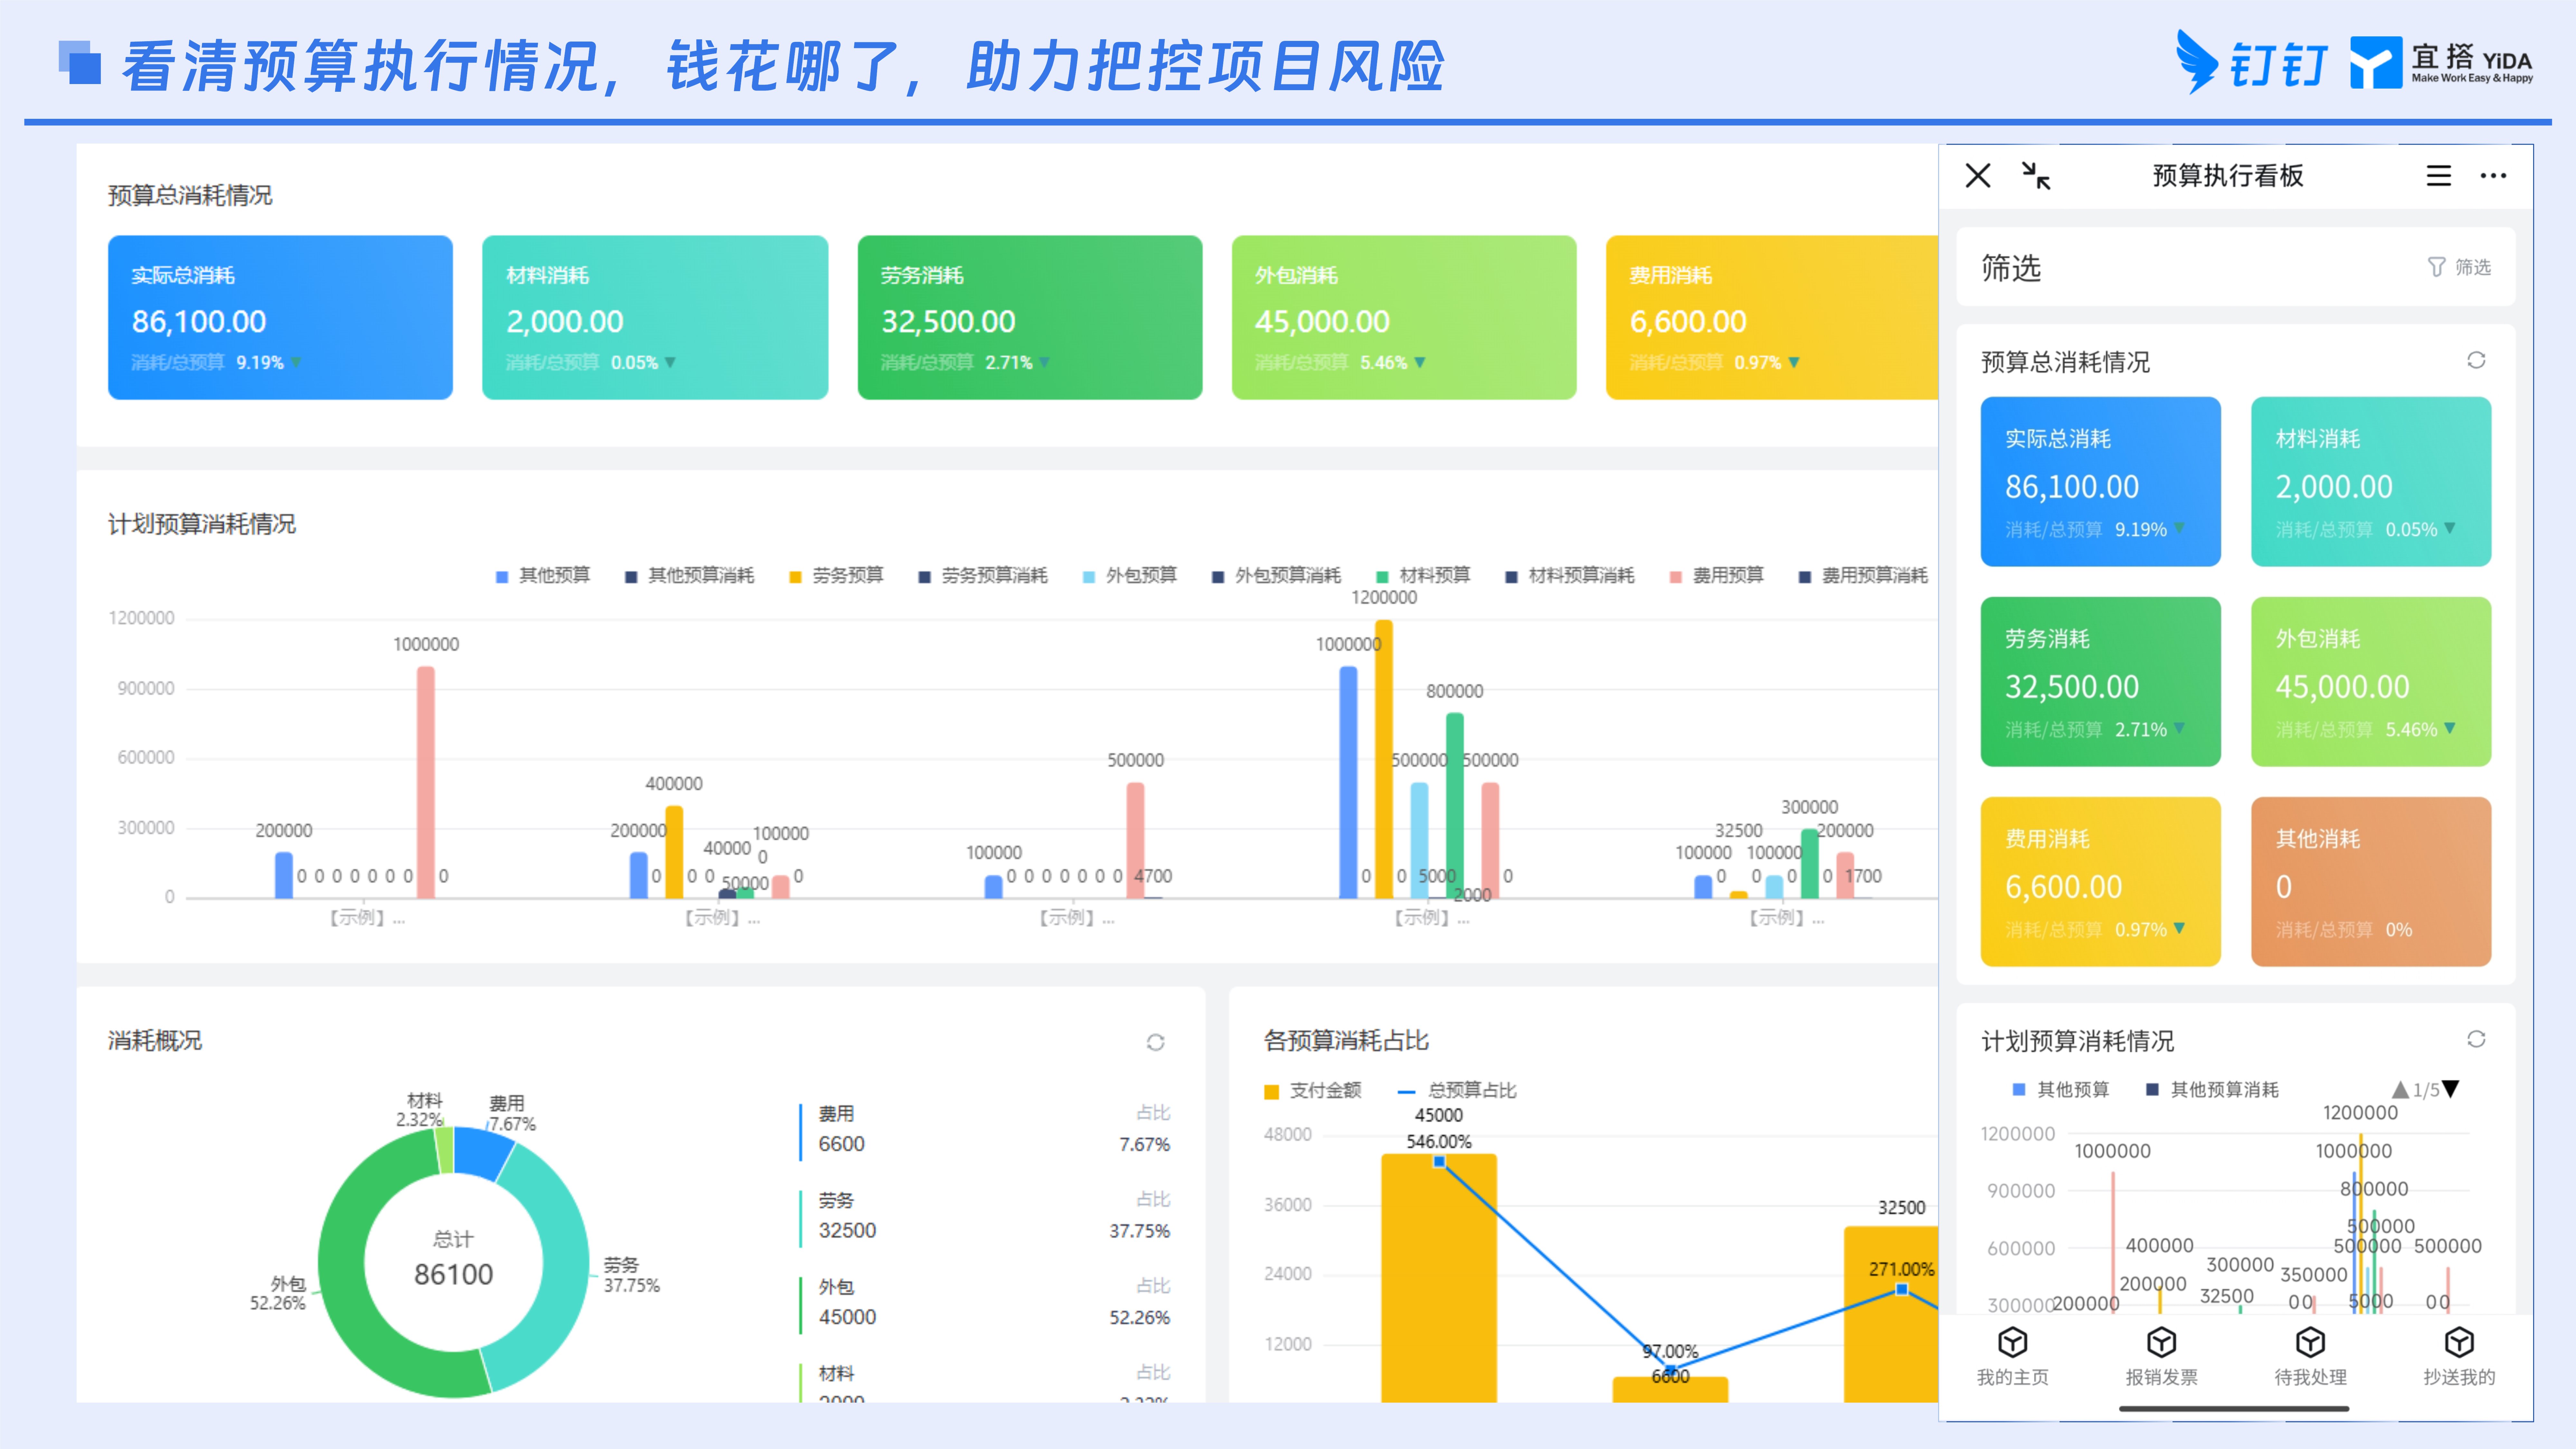Toggle 其他预算 legend in the main bar chart
The image size is (2576, 1449).
click(543, 576)
